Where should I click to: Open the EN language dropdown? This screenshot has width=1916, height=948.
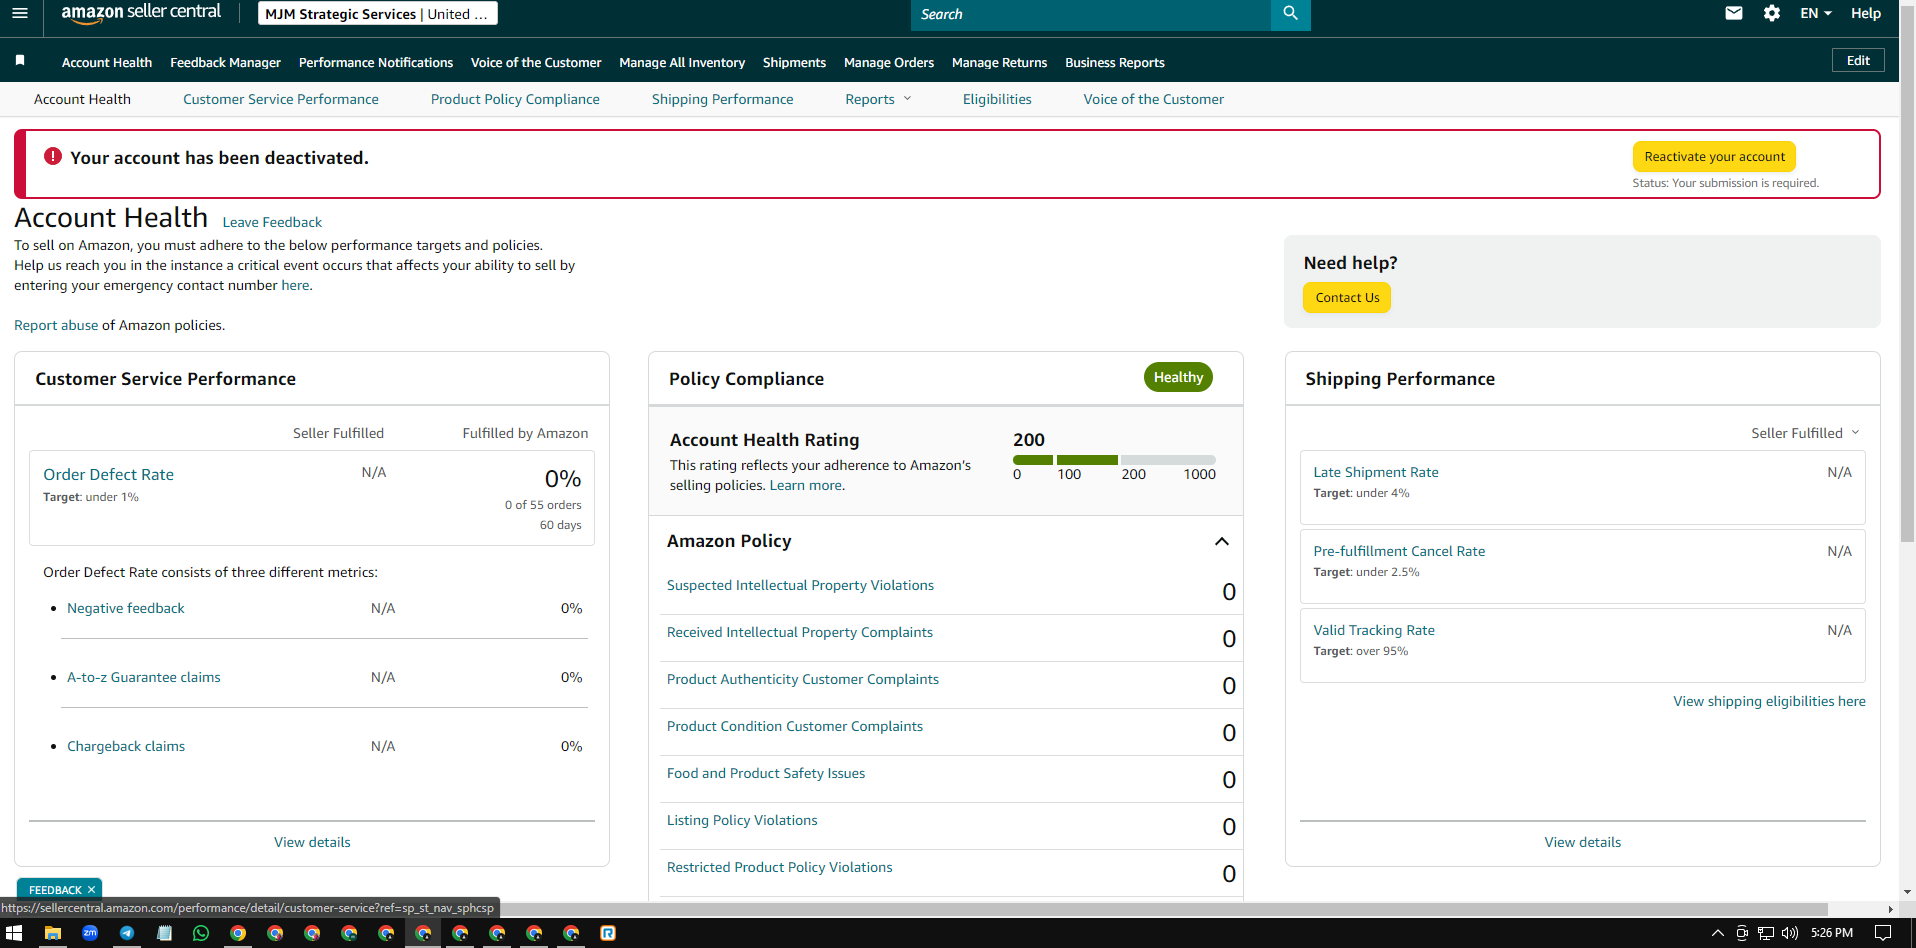click(1816, 13)
